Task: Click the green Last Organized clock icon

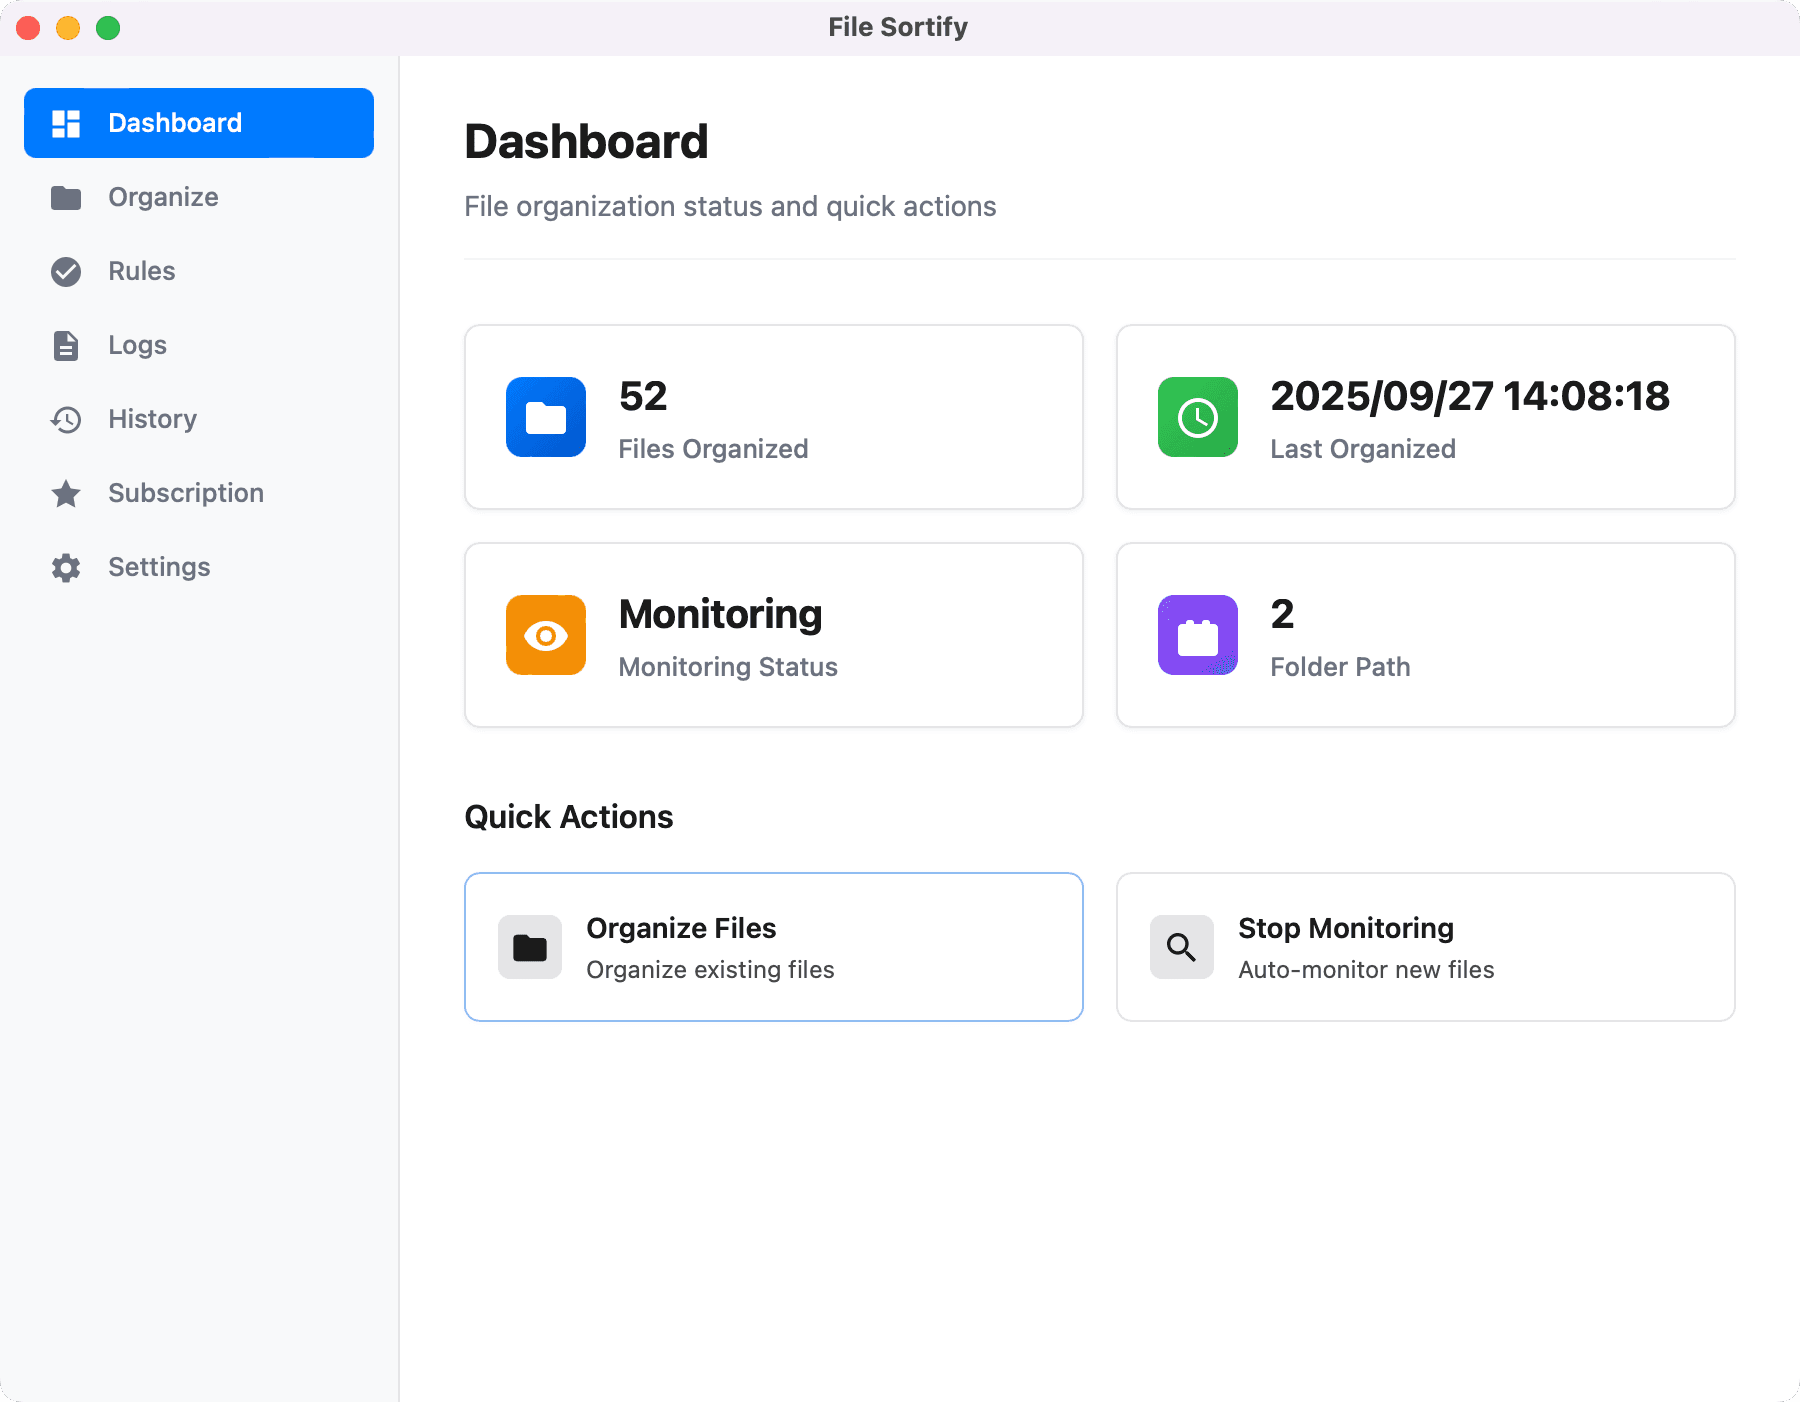Action: pyautogui.click(x=1197, y=417)
